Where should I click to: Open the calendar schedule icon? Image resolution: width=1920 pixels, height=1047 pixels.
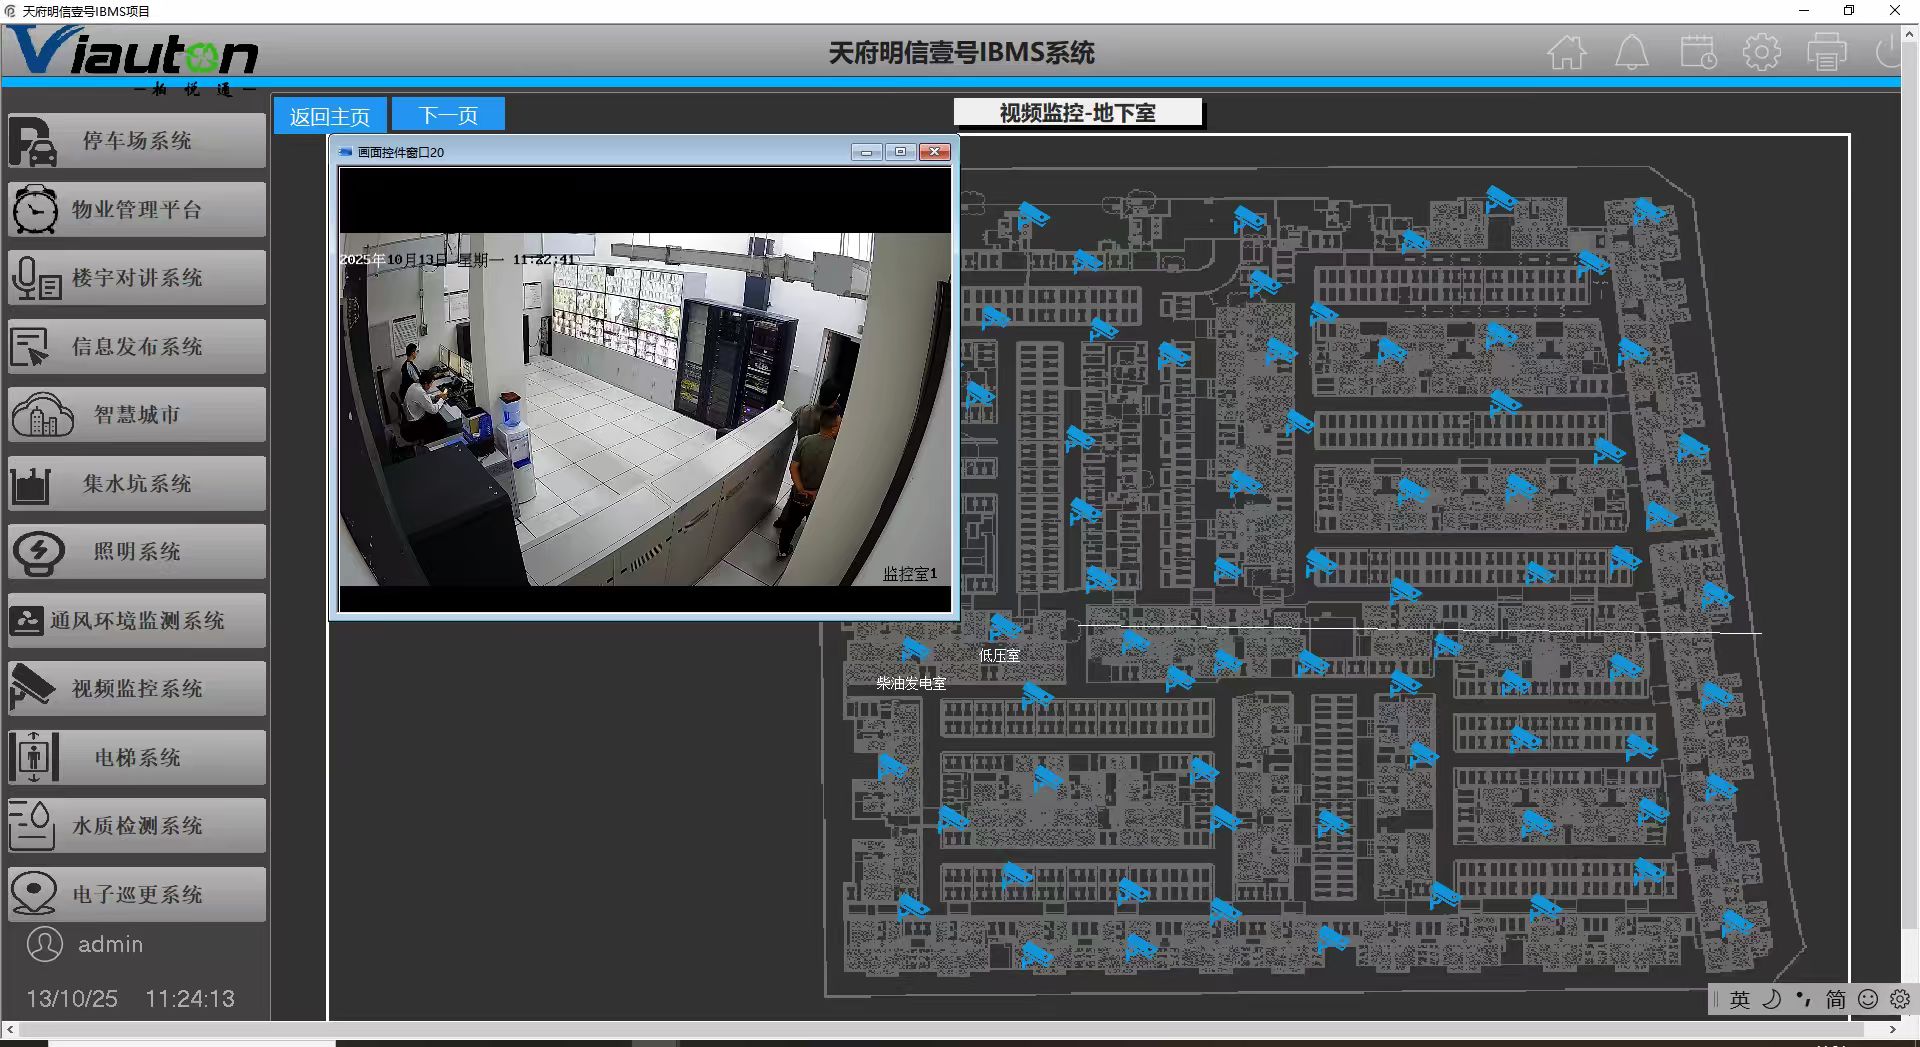(1698, 52)
